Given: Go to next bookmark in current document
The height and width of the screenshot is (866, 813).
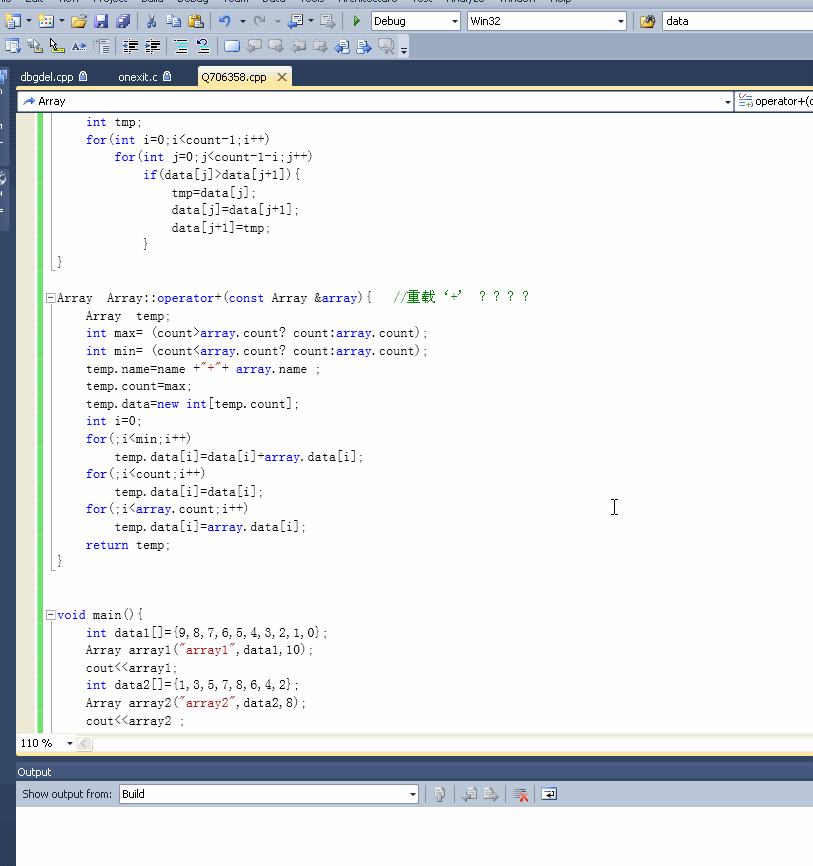Looking at the screenshot, I should click(364, 46).
